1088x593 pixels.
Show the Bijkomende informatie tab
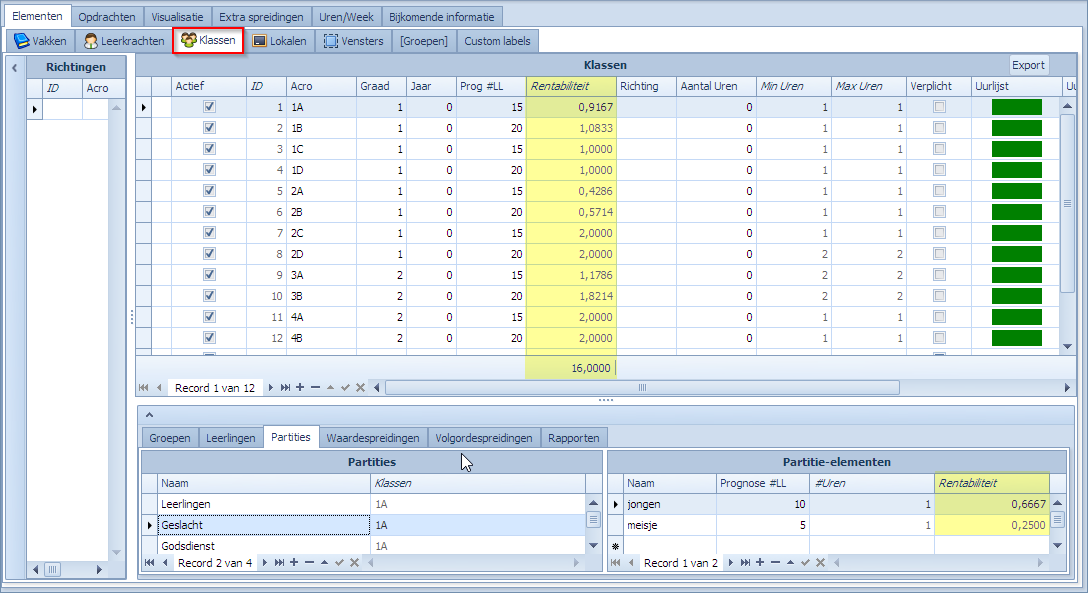[x=442, y=17]
